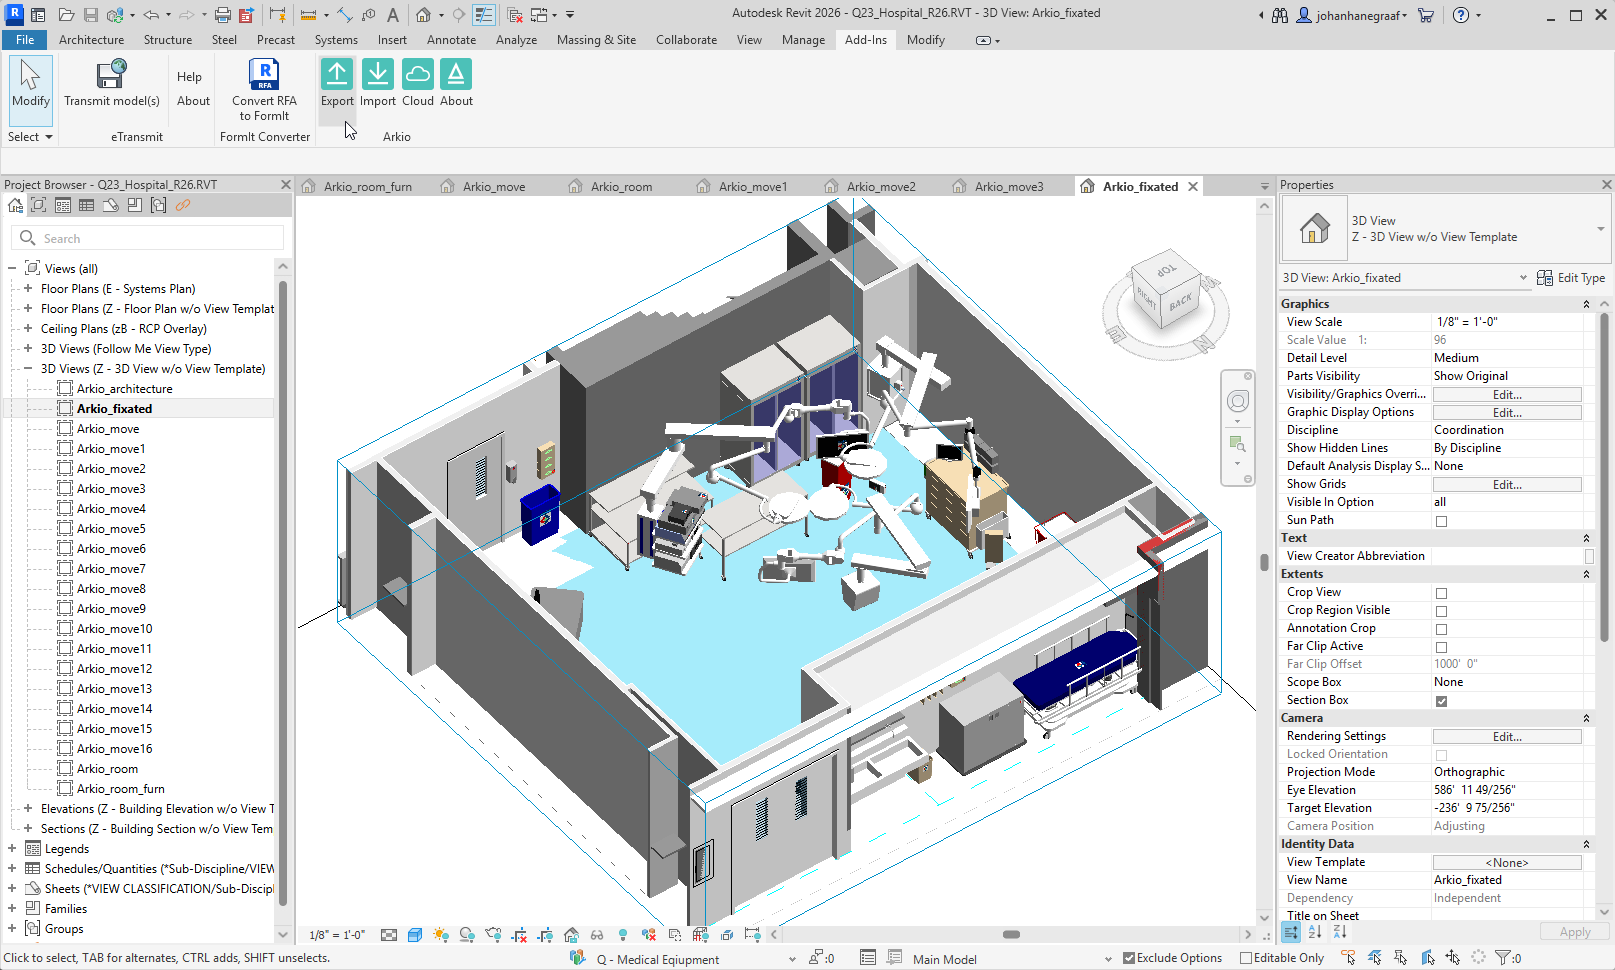The image size is (1615, 970).
Task: Expand 3D Views (Follow Me View Type) node
Action: click(x=28, y=348)
